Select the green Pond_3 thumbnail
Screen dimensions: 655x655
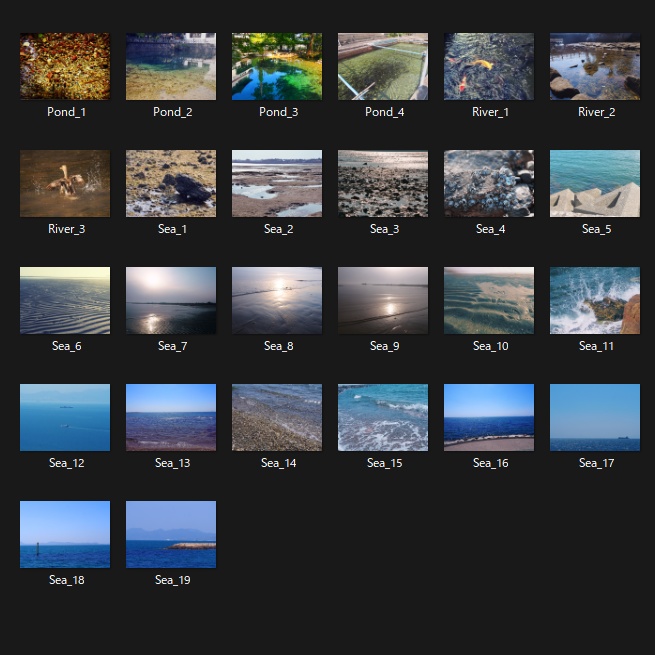(277, 66)
